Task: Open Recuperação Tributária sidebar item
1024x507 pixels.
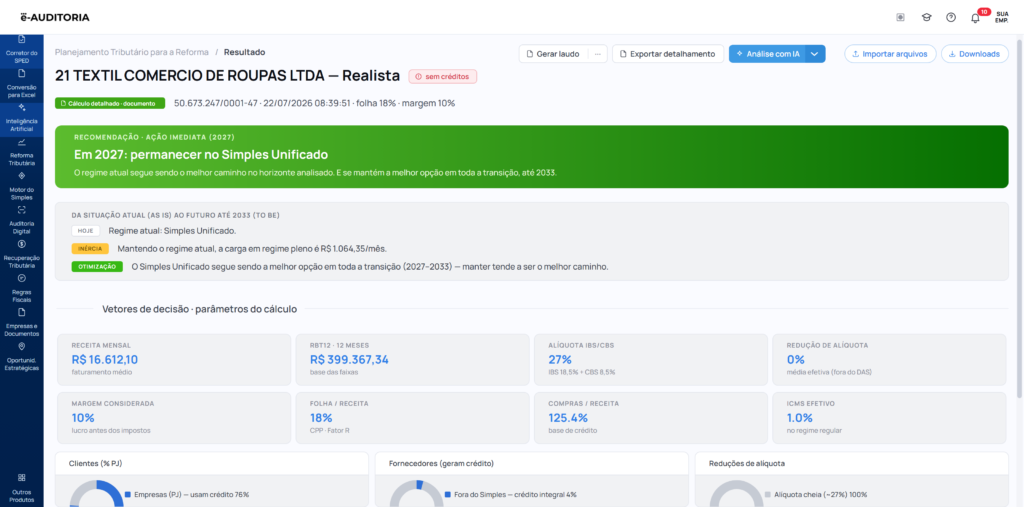Action: (x=22, y=255)
